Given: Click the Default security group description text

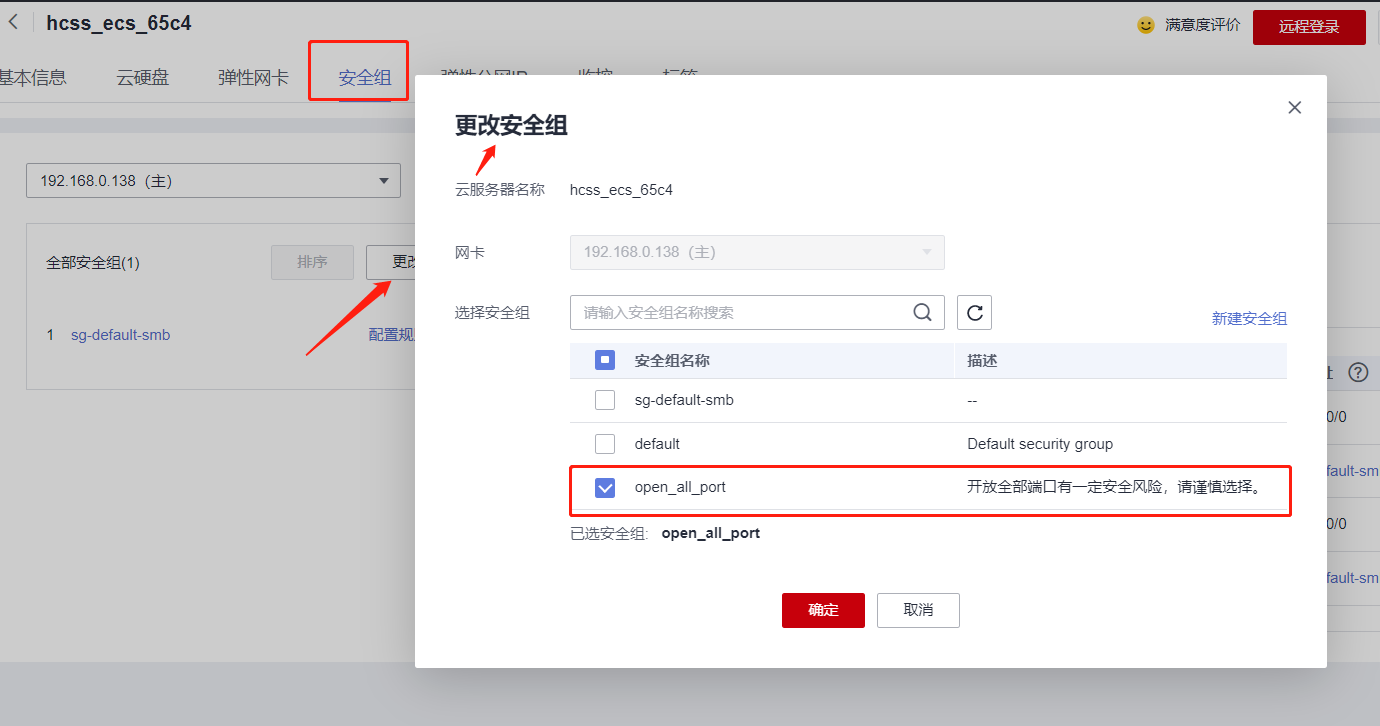Looking at the screenshot, I should pos(1040,443).
